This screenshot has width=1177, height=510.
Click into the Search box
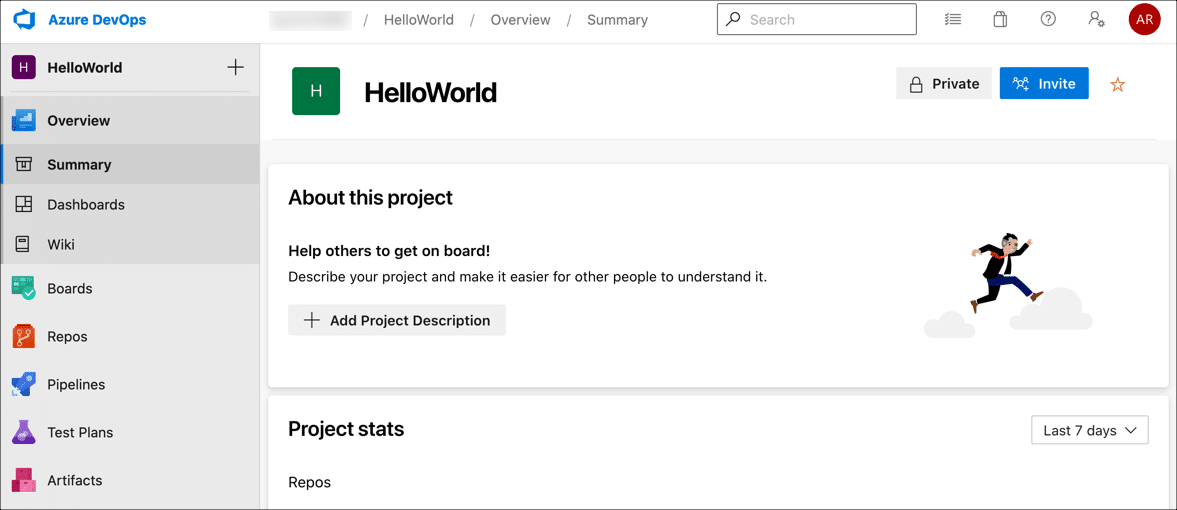click(x=826, y=20)
